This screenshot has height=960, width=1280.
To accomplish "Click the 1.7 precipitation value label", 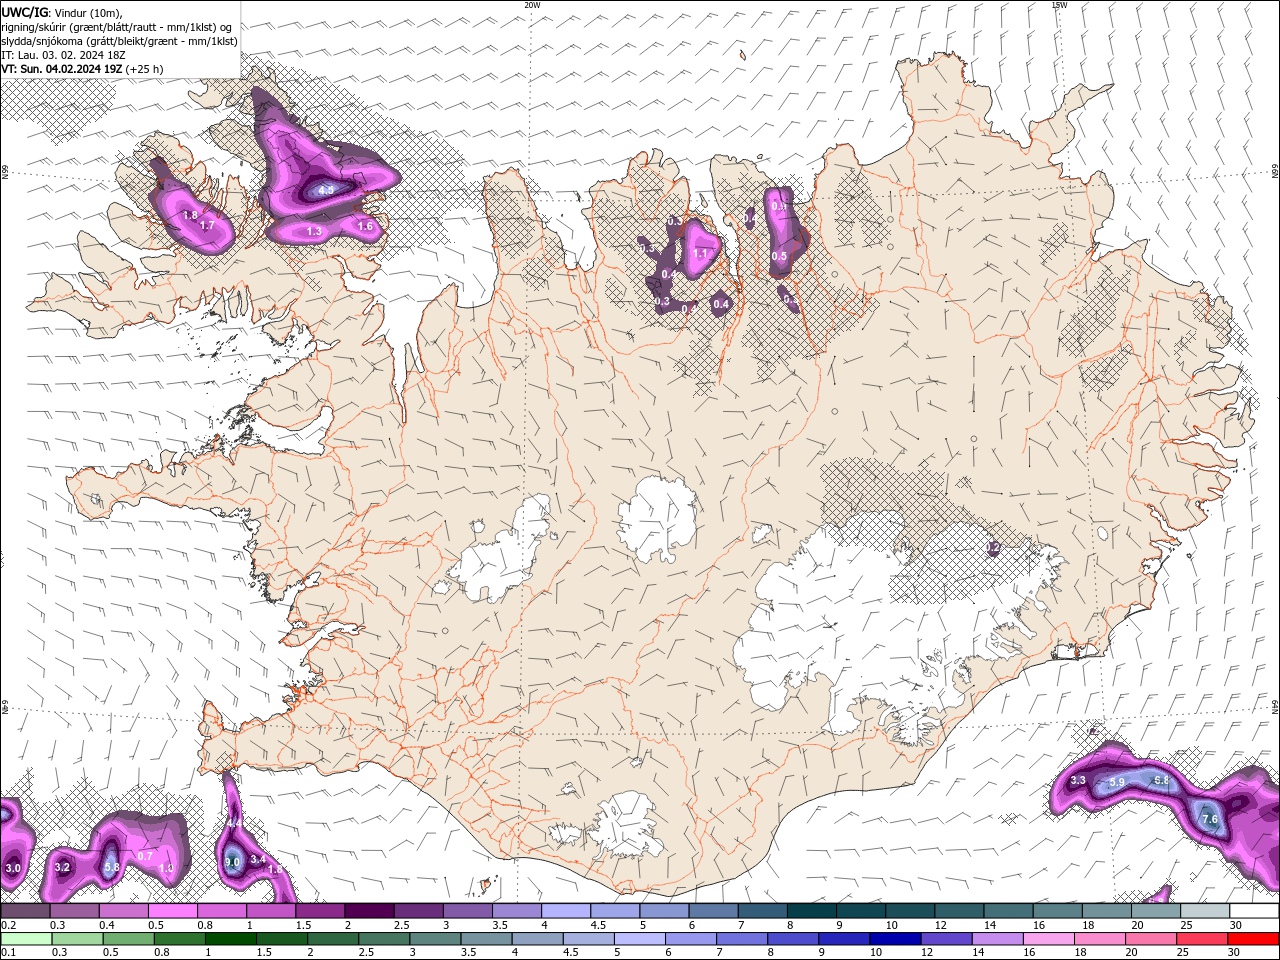I will [x=207, y=226].
